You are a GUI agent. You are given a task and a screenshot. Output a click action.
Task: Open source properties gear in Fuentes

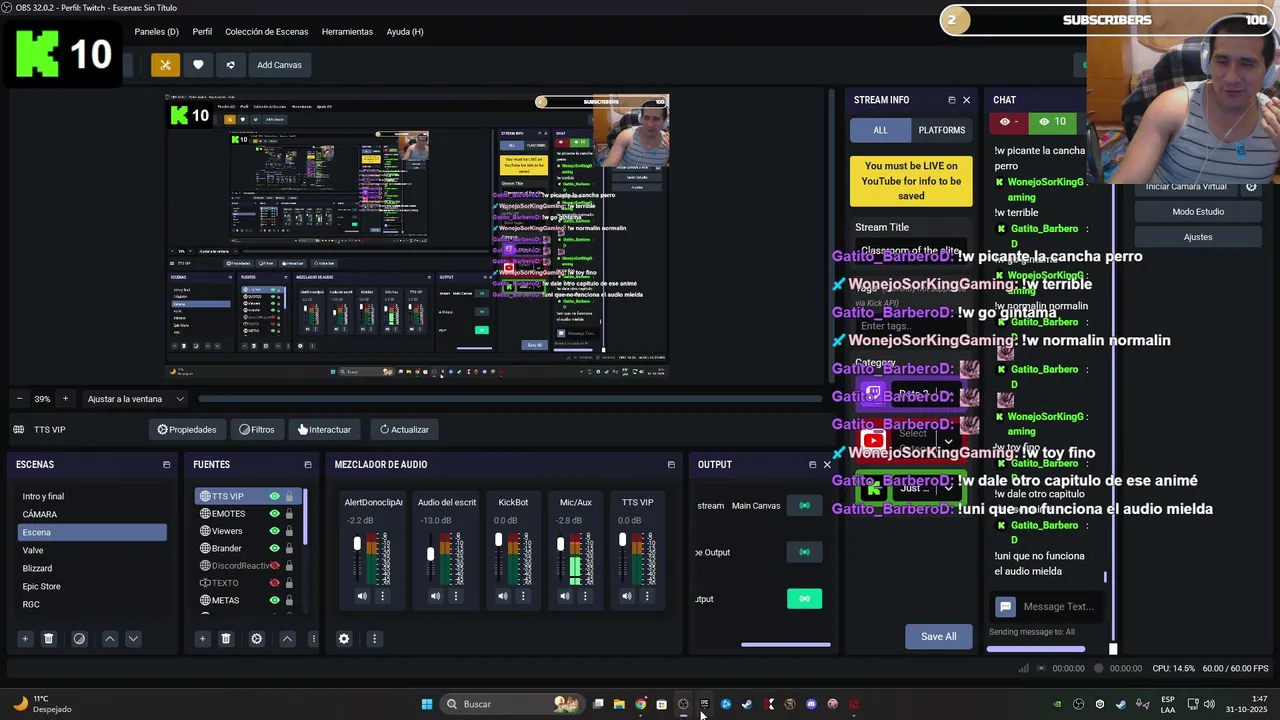256,639
